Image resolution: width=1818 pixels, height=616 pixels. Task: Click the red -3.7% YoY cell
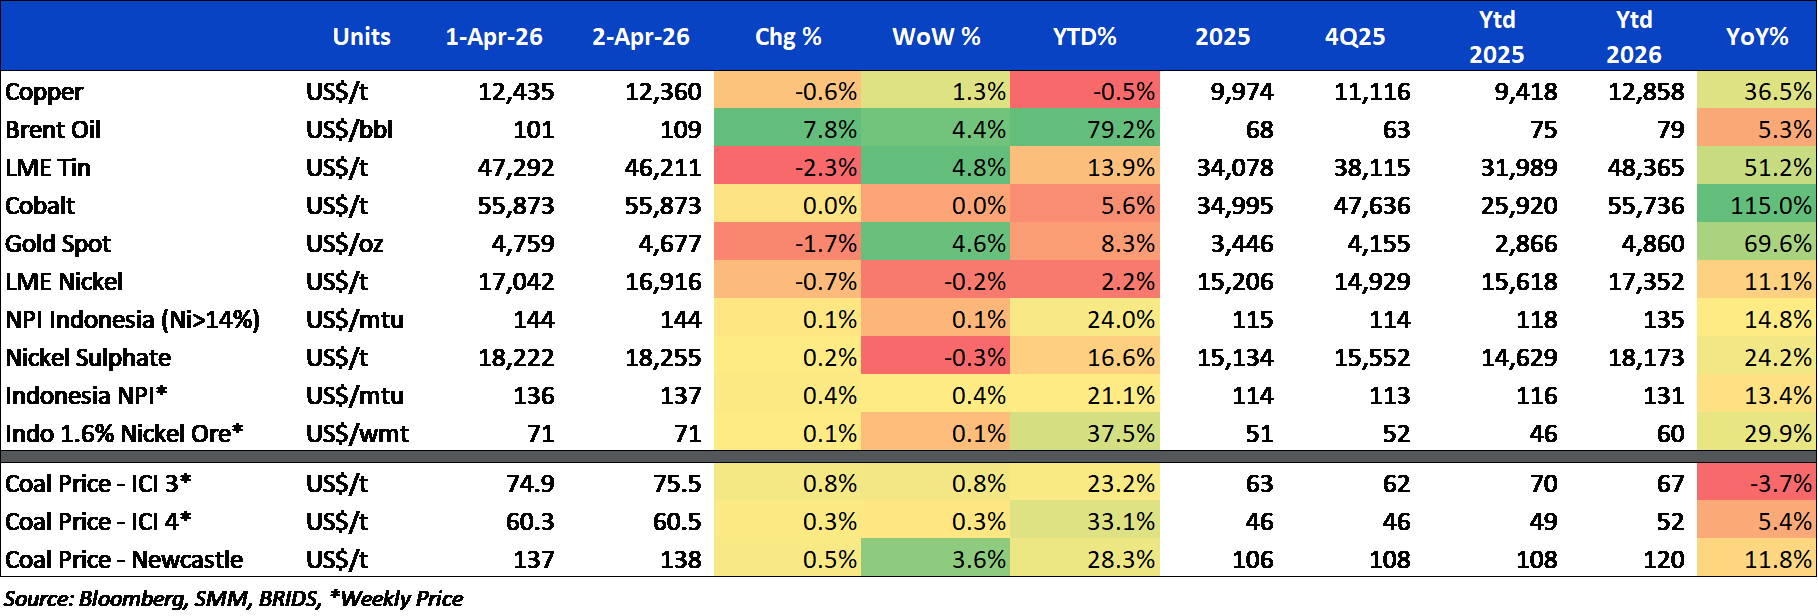(x=1757, y=484)
